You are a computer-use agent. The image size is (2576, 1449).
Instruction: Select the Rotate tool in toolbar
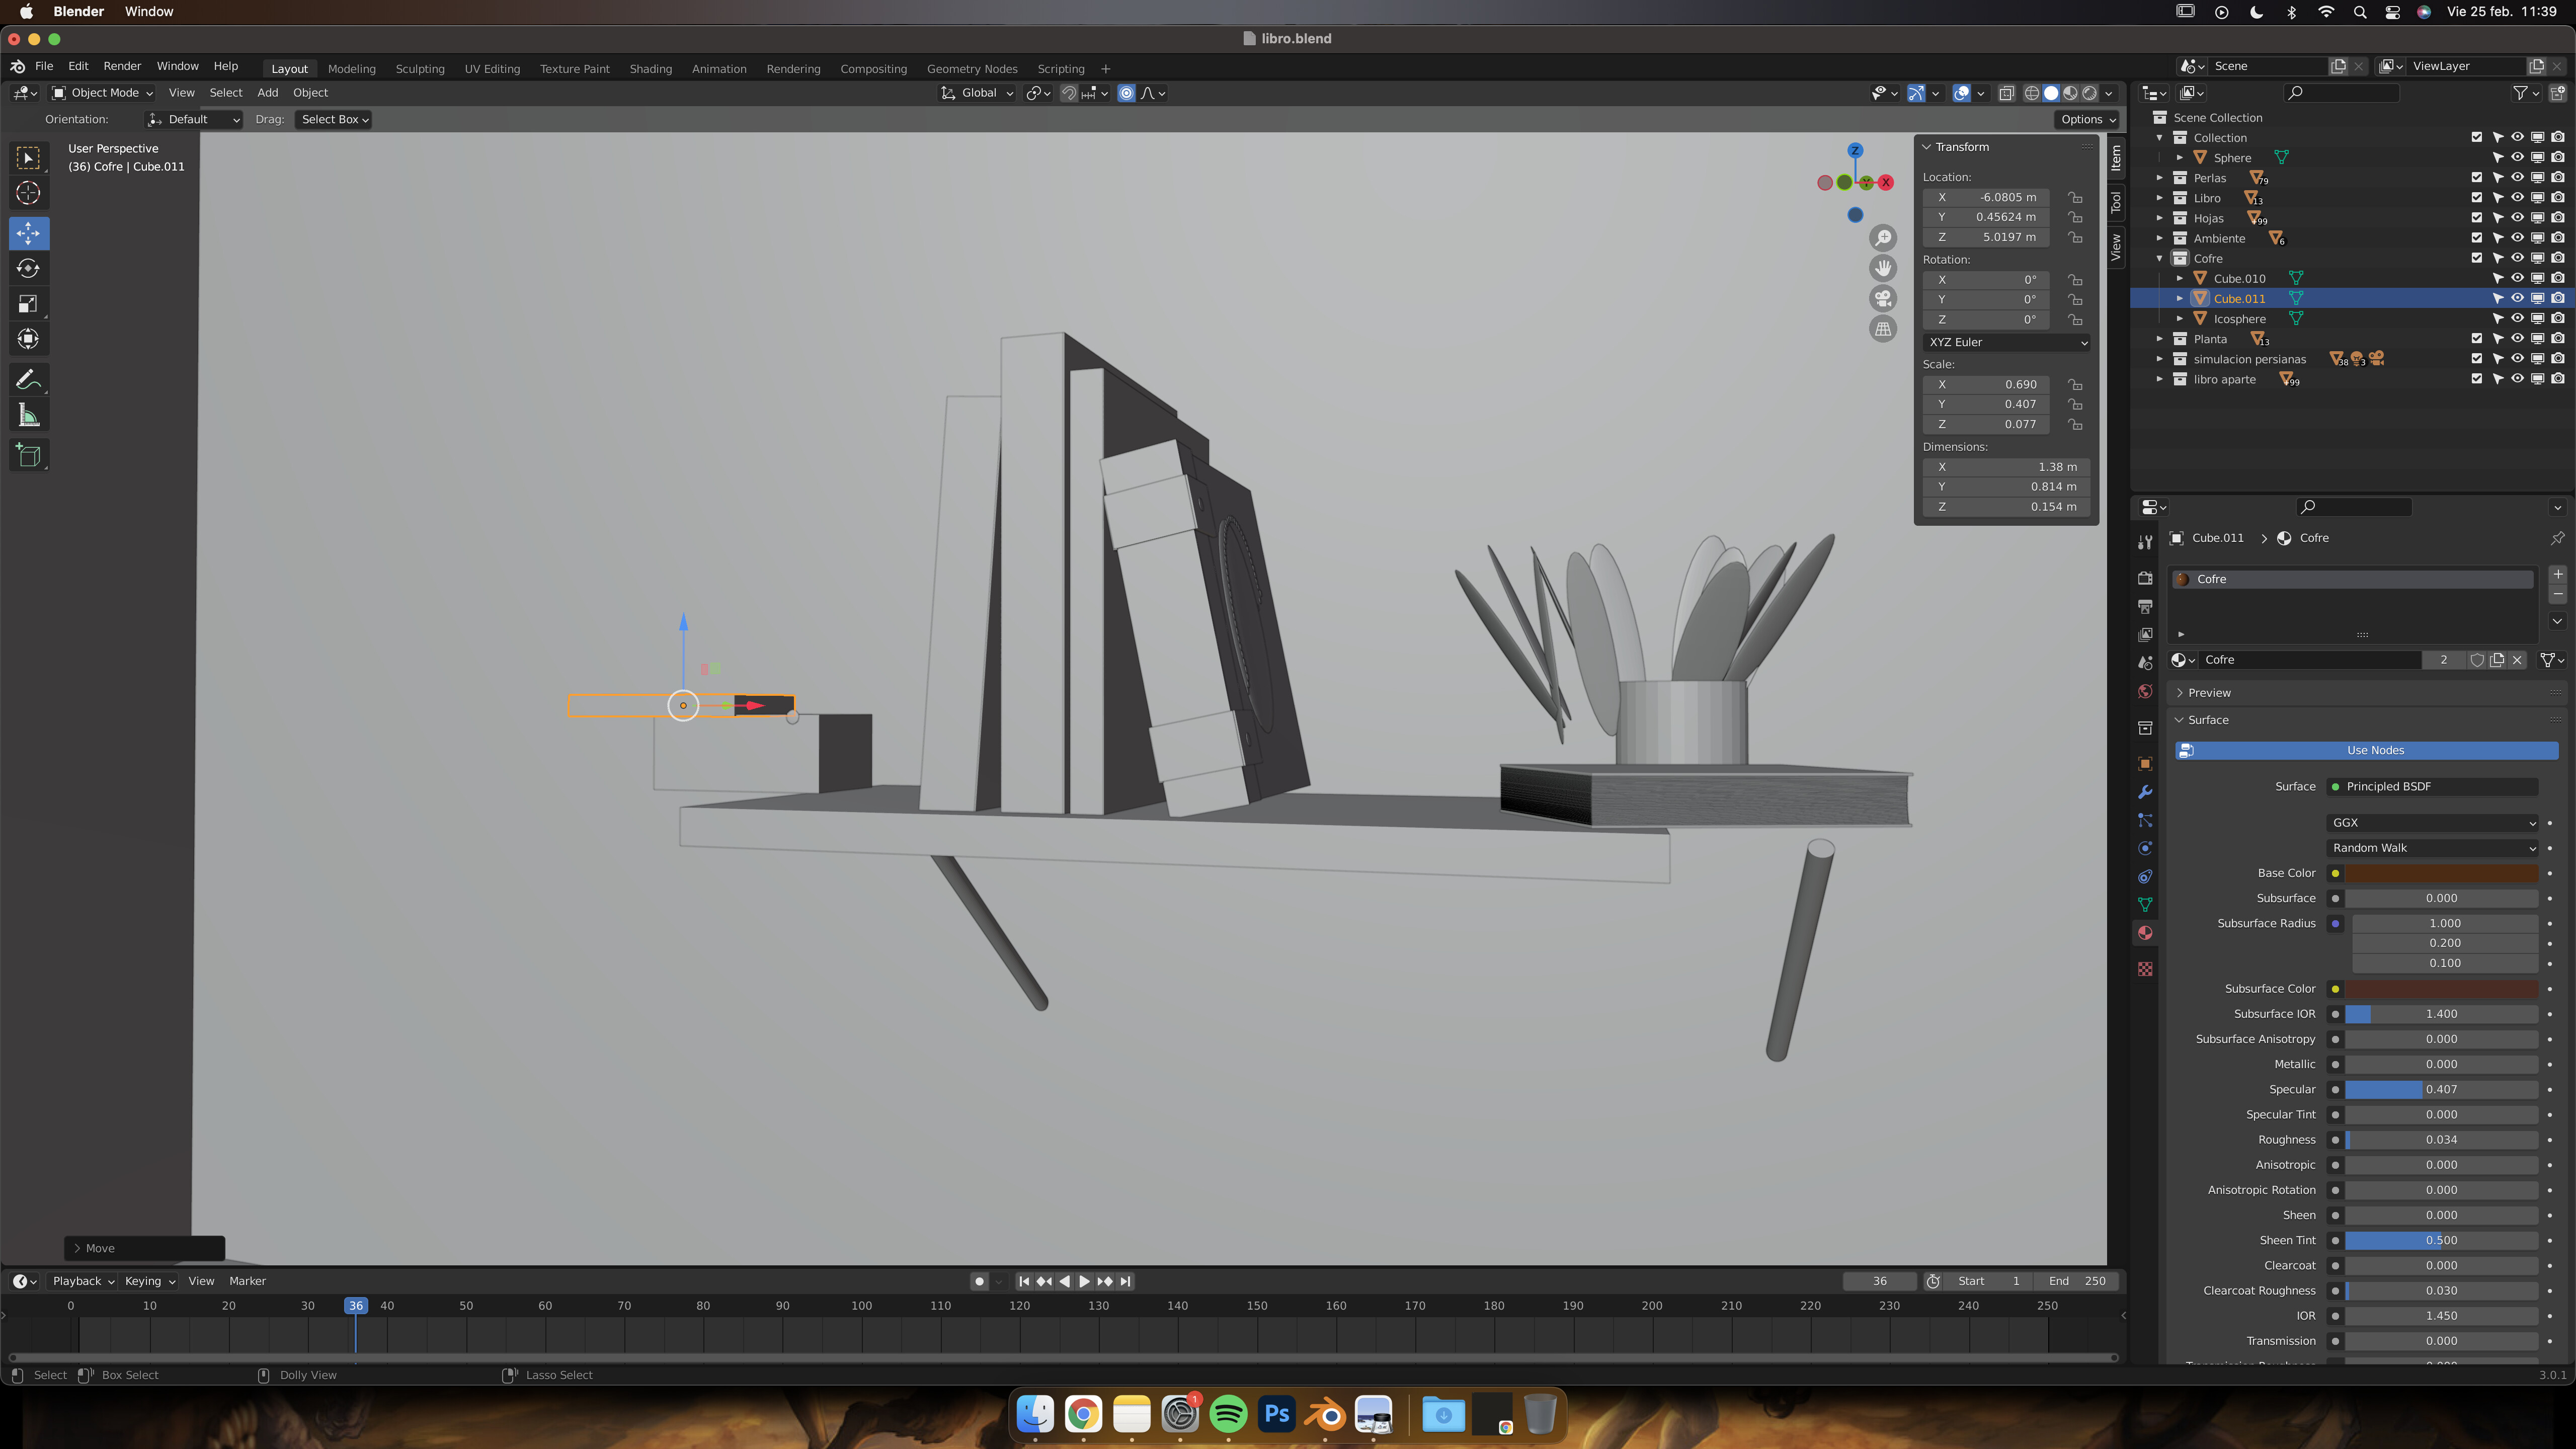coord(28,268)
